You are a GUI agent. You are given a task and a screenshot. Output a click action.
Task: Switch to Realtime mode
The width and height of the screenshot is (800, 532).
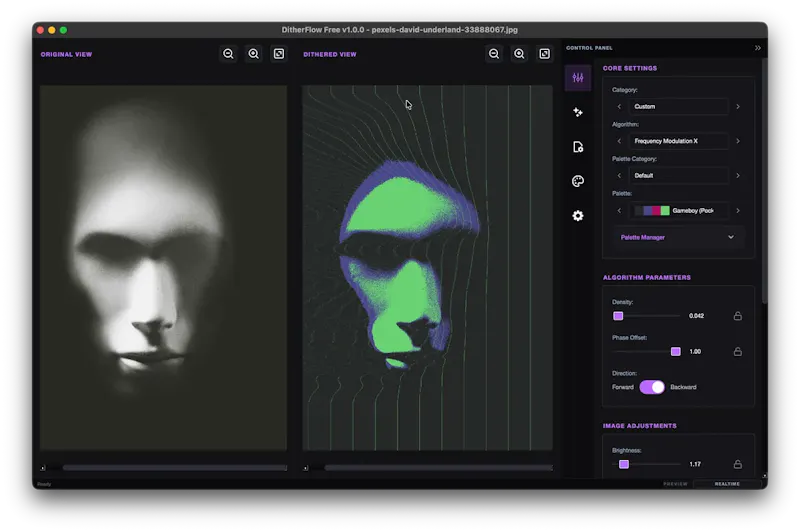click(x=727, y=484)
